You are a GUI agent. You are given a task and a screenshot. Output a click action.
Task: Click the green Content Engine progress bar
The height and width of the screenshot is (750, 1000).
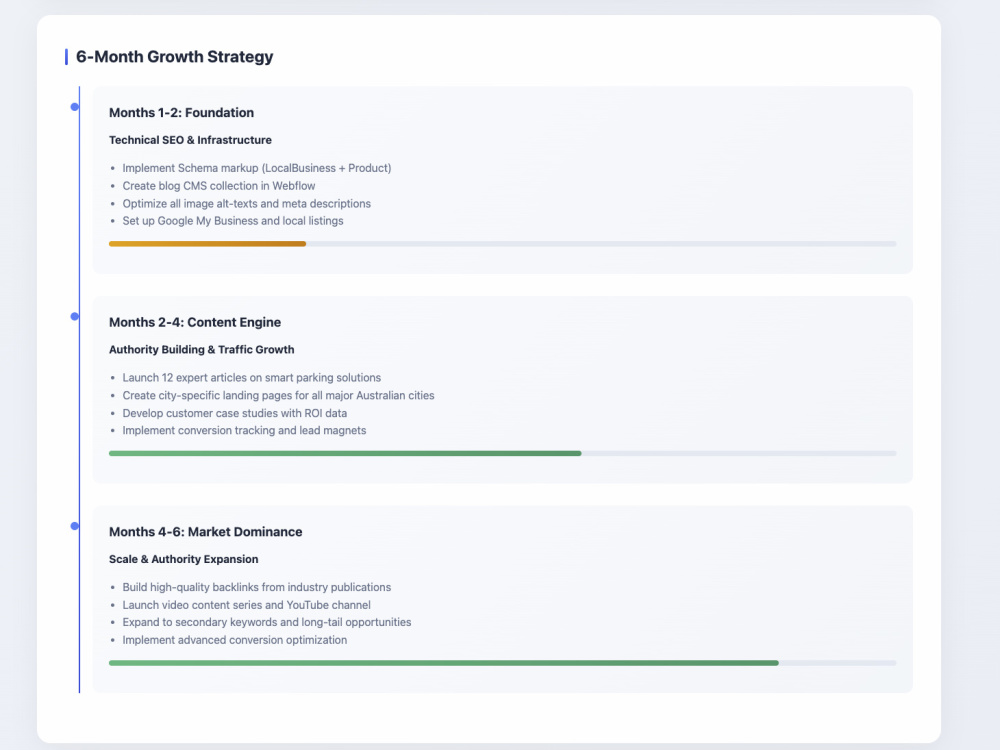point(345,453)
